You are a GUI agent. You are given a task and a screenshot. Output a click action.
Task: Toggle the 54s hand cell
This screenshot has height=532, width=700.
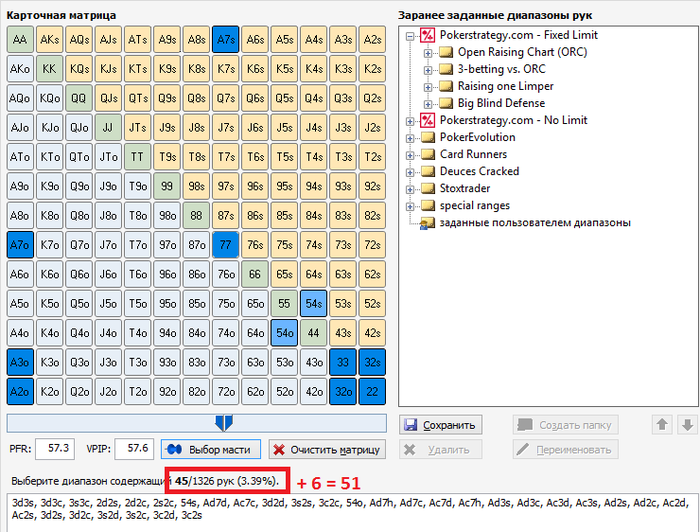coord(313,303)
